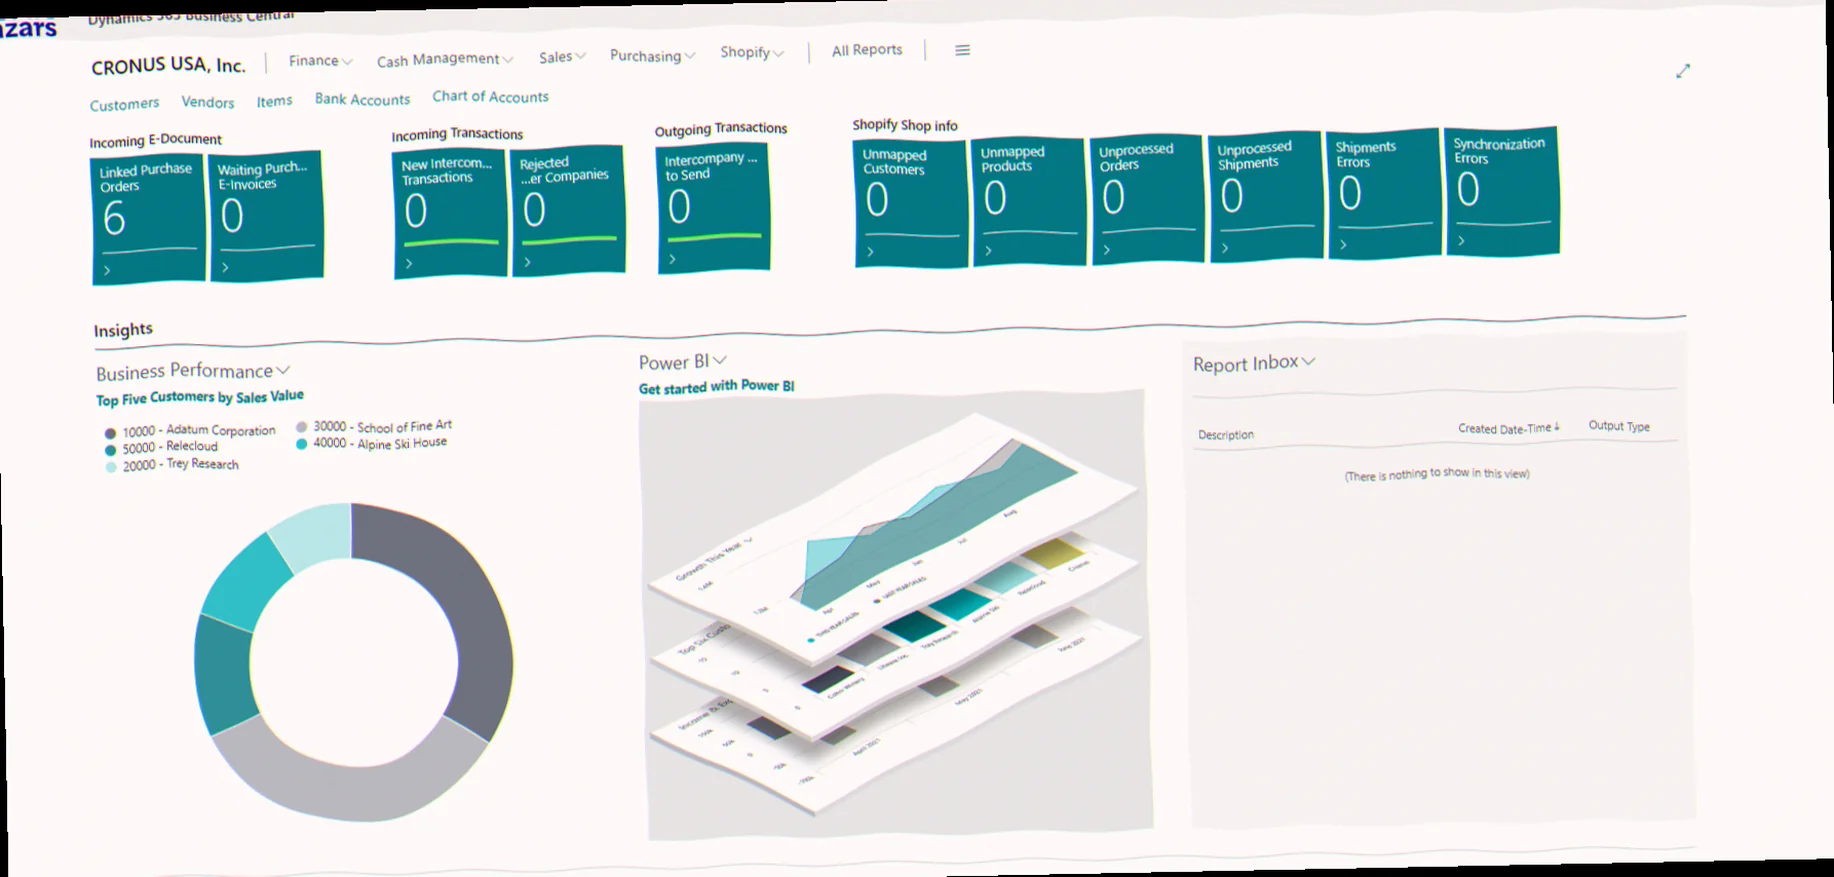1834x877 pixels.
Task: Open Business Performance dropdown chevron
Action: pos(283,370)
